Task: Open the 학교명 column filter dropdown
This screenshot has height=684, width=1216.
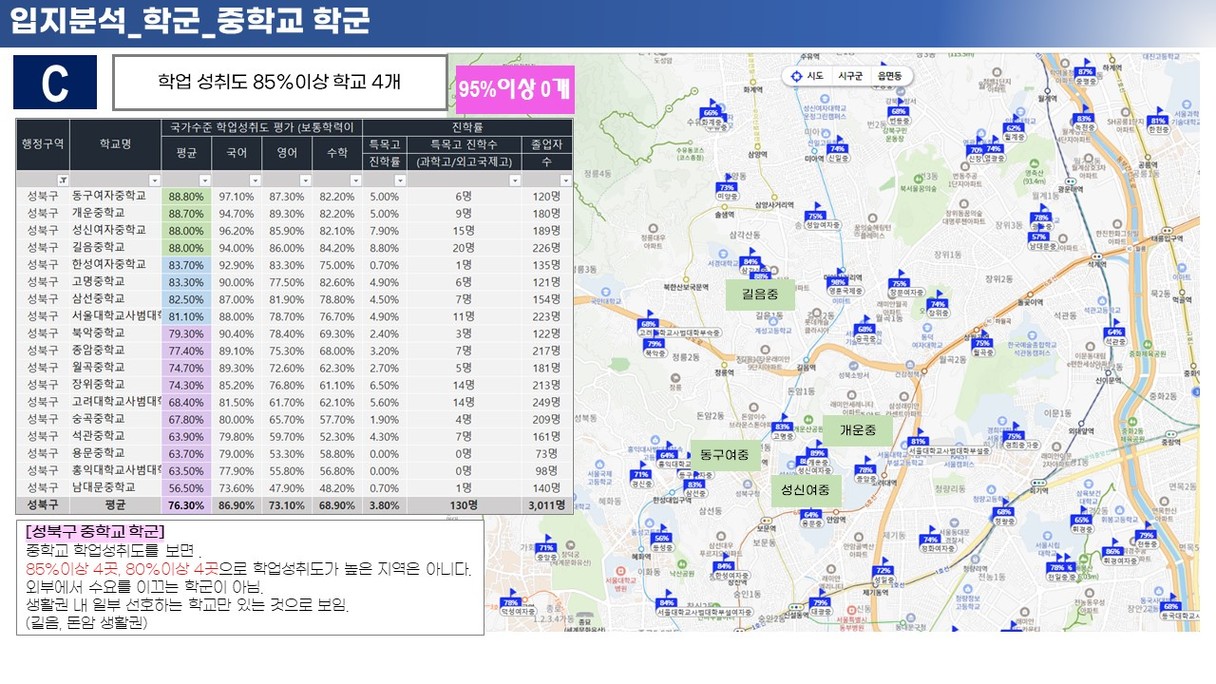Action: 153,181
